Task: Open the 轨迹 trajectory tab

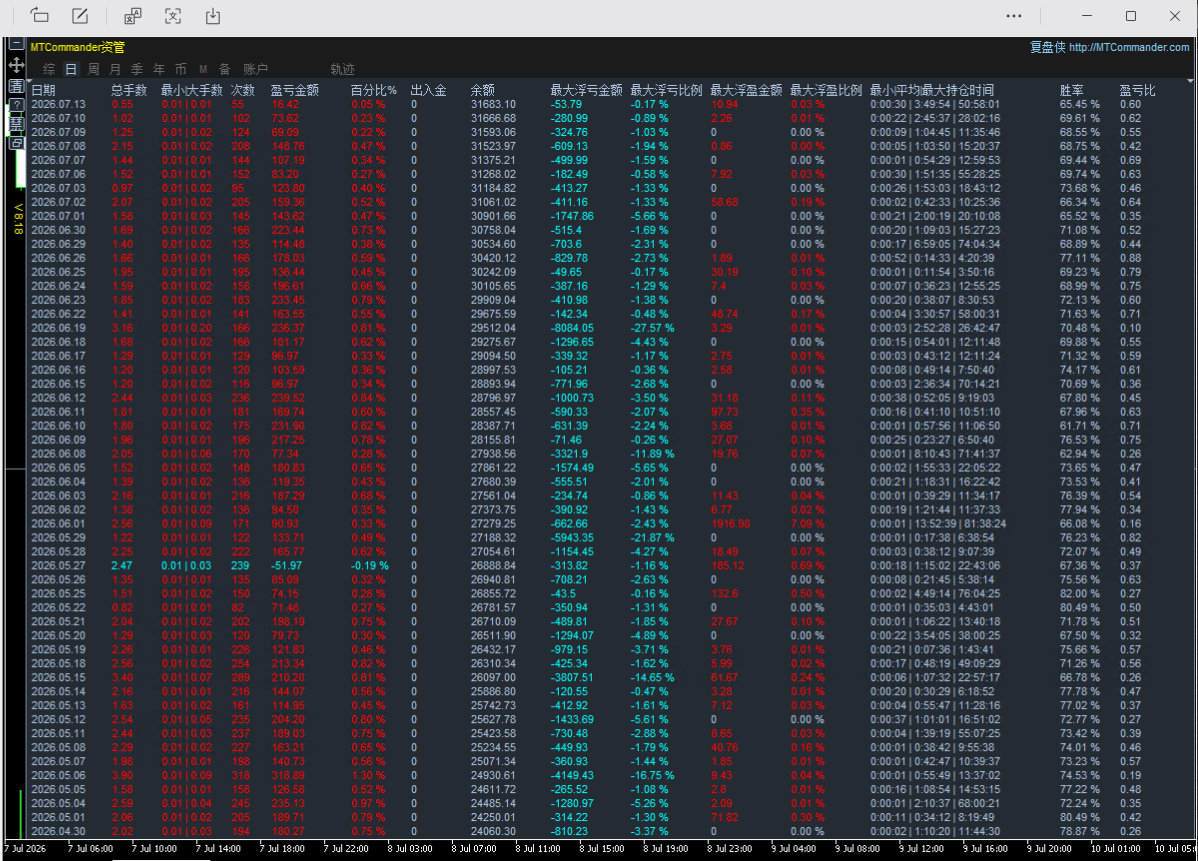Action: (x=342, y=70)
